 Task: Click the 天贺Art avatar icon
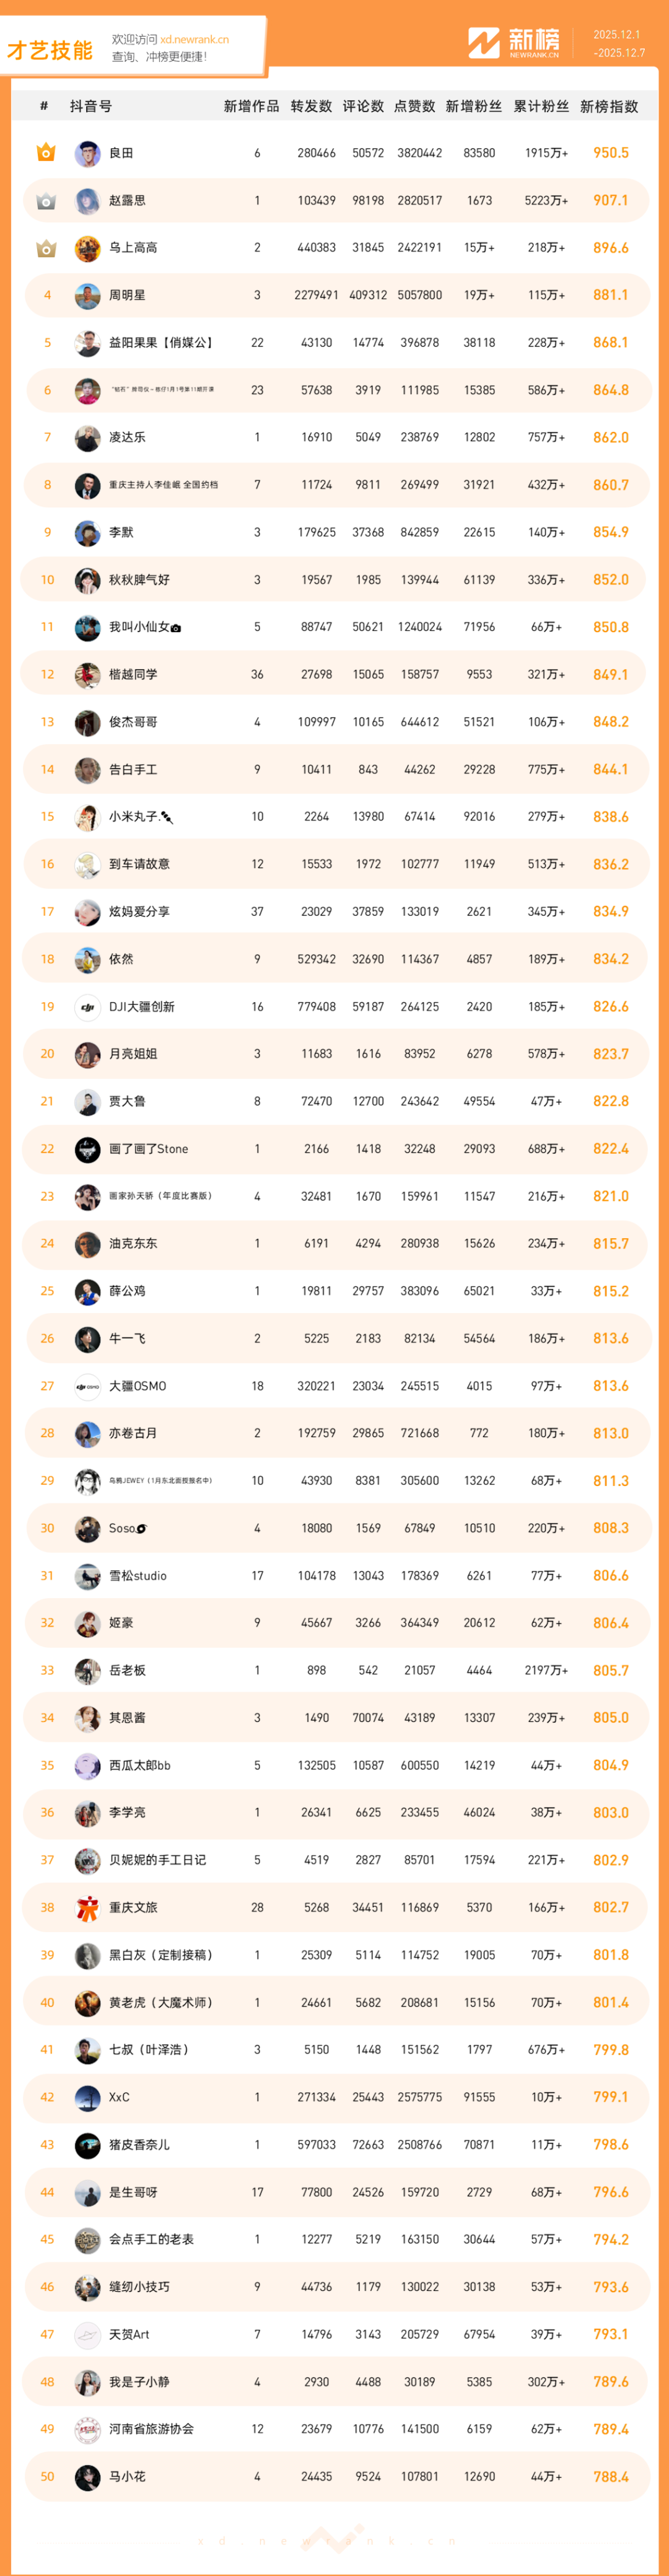tap(88, 2334)
